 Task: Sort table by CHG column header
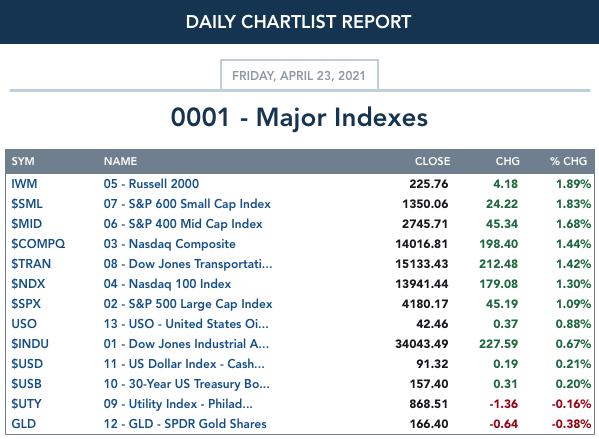(x=507, y=161)
